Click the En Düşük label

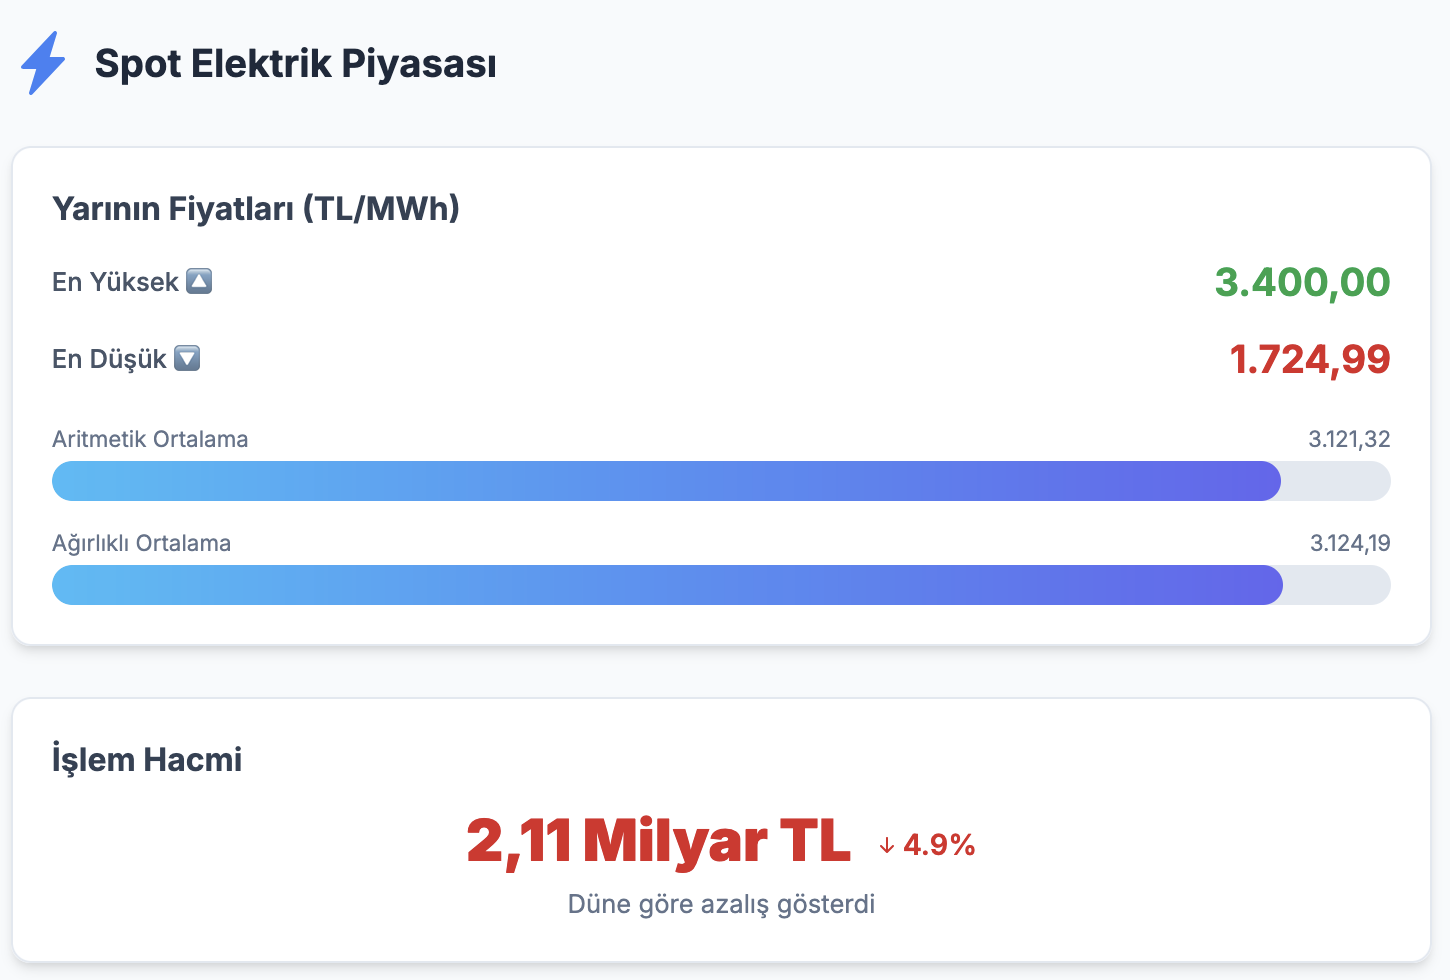pos(109,359)
